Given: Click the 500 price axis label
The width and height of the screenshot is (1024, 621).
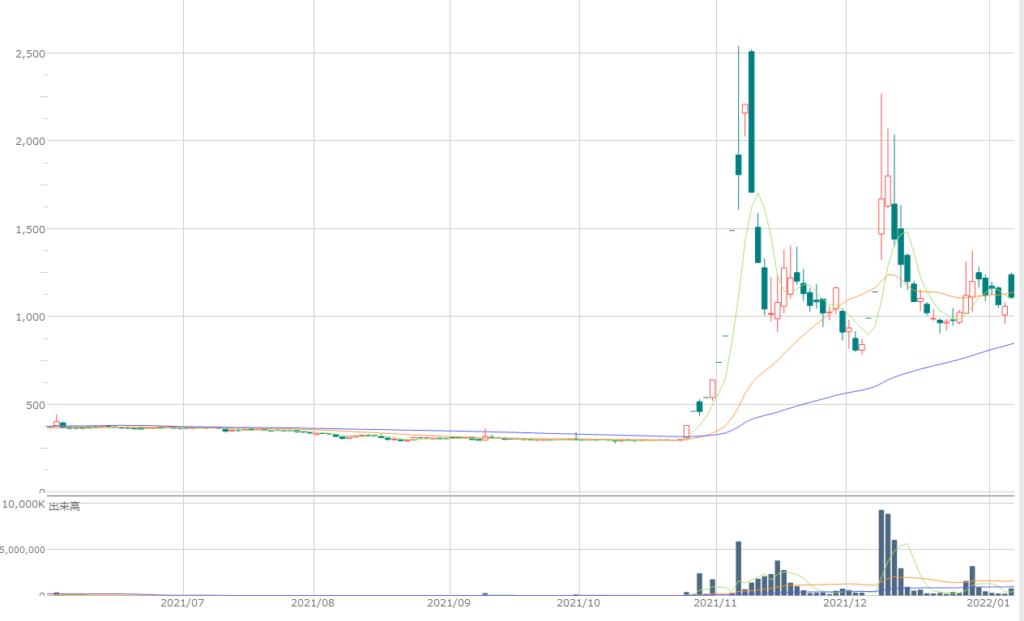Looking at the screenshot, I should pyautogui.click(x=36, y=405).
